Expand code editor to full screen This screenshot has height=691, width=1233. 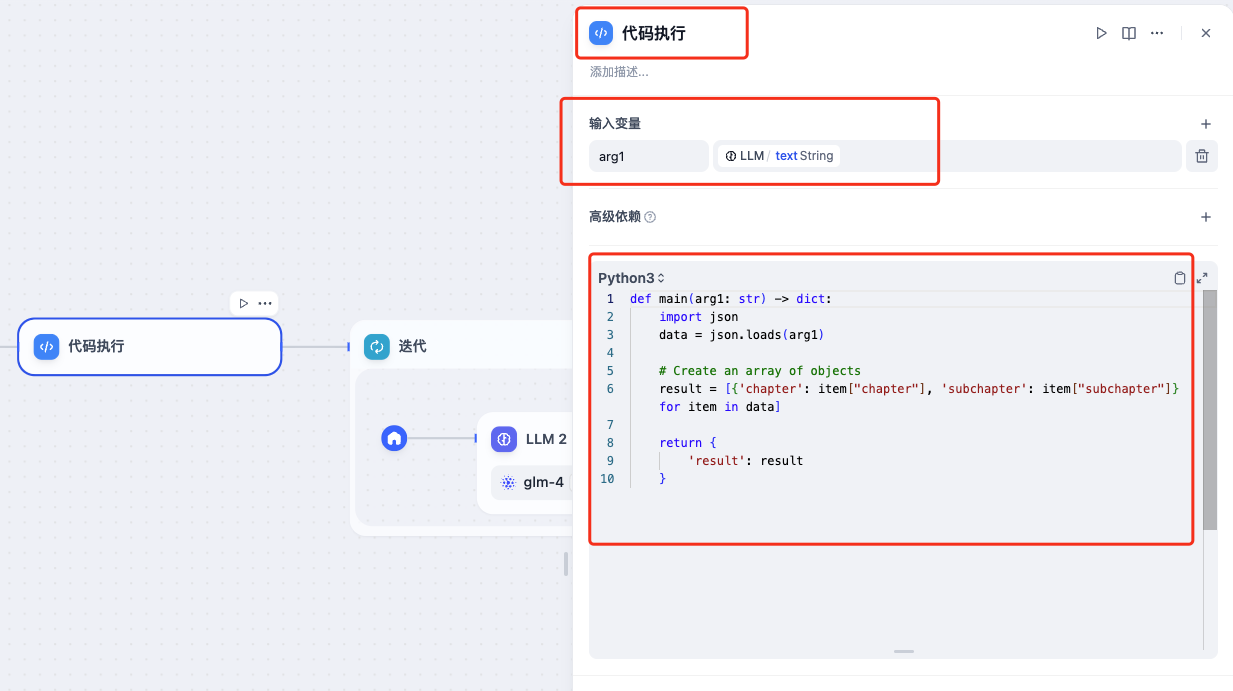[x=1202, y=278]
